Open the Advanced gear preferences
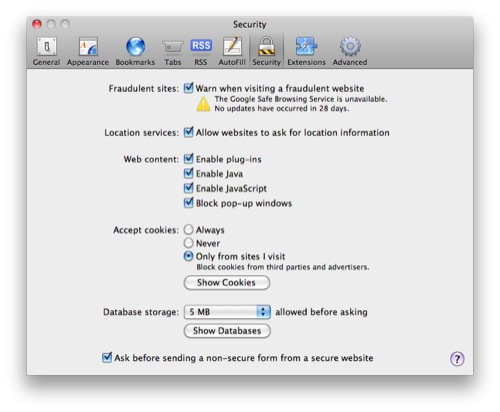Image resolution: width=500 pixels, height=412 pixels. point(350,51)
